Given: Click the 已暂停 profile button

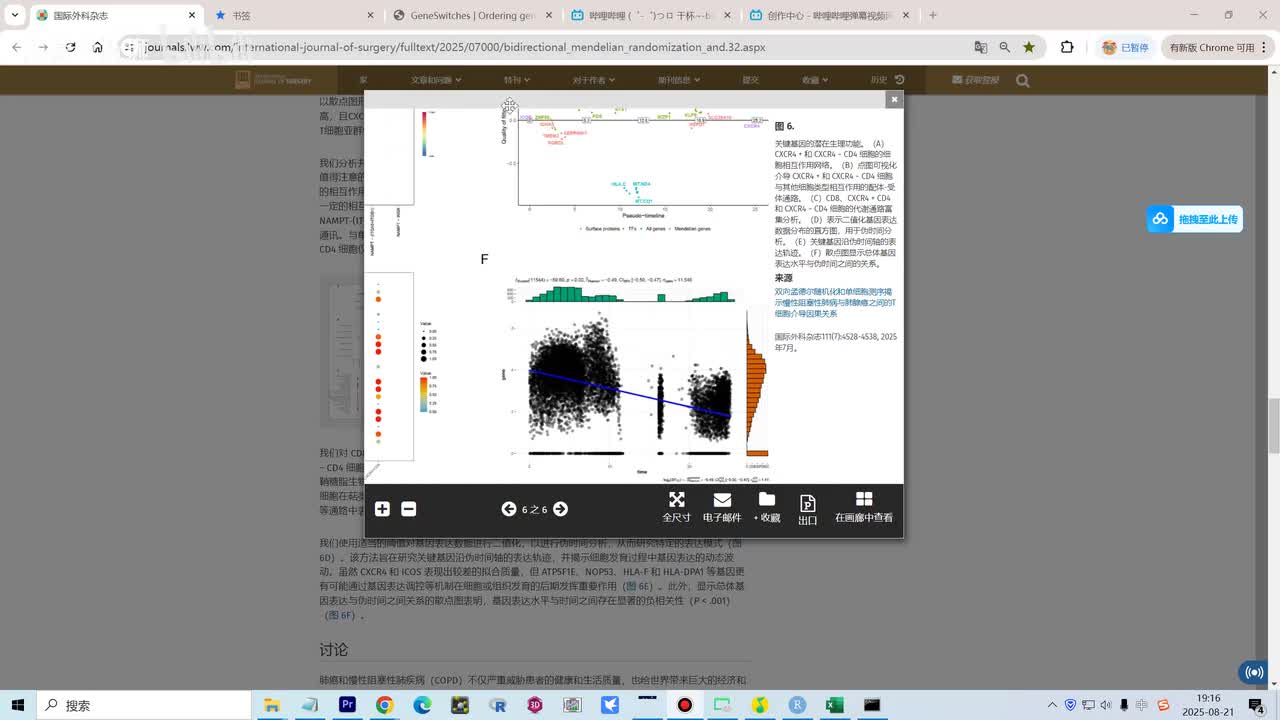Looking at the screenshot, I should pyautogui.click(x=1125, y=47).
